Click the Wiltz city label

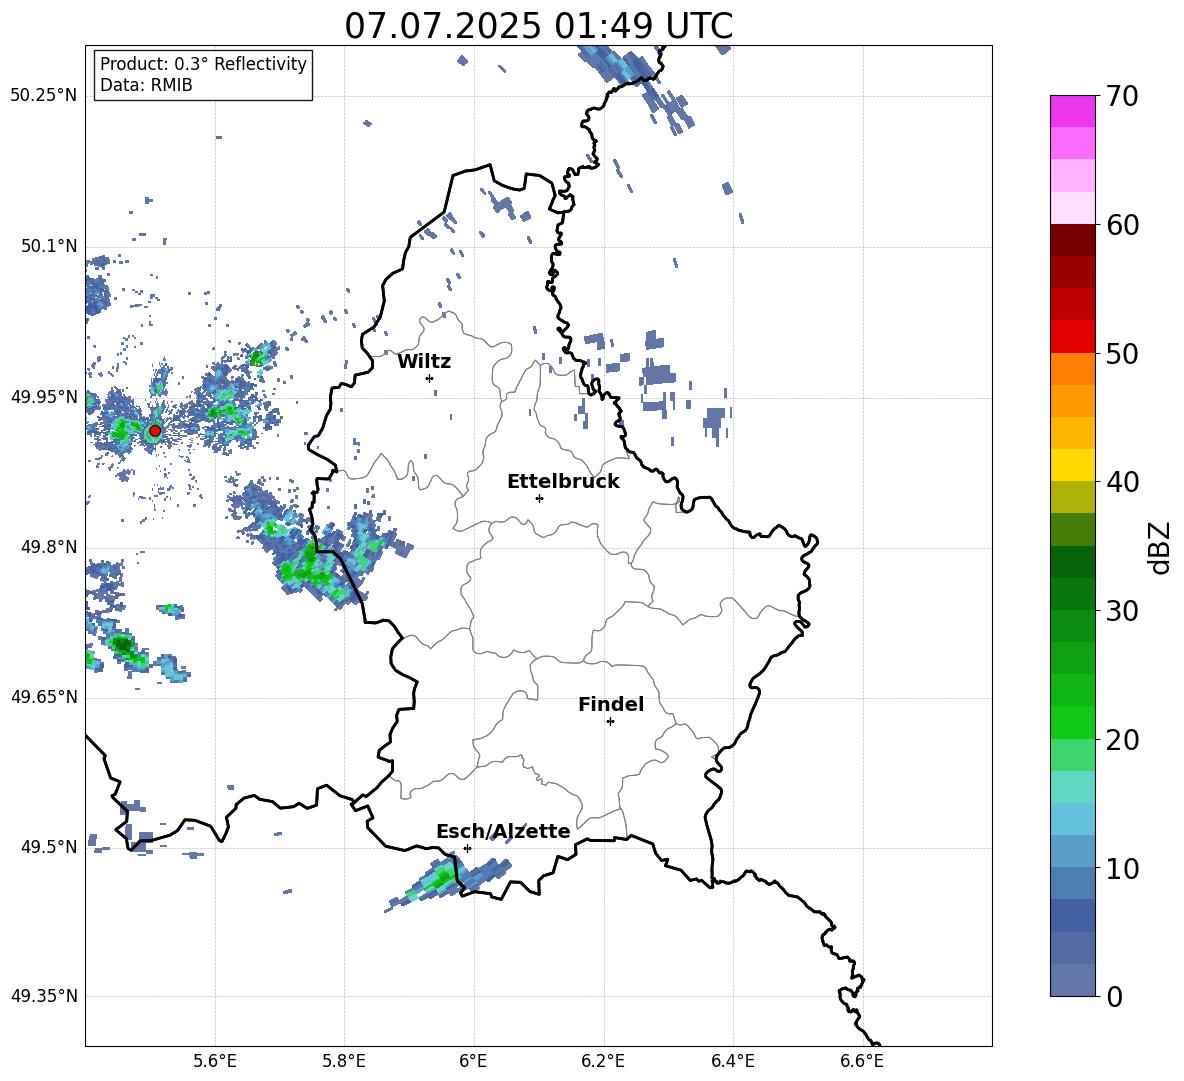point(424,362)
